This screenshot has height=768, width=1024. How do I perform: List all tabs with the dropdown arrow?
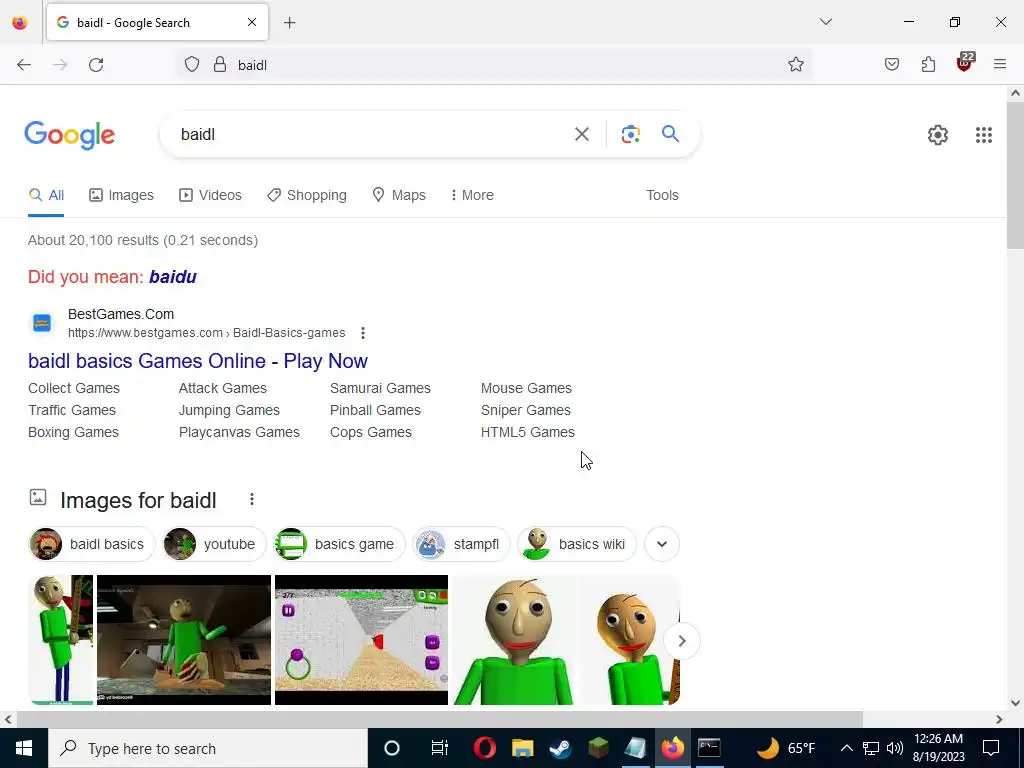pyautogui.click(x=825, y=22)
